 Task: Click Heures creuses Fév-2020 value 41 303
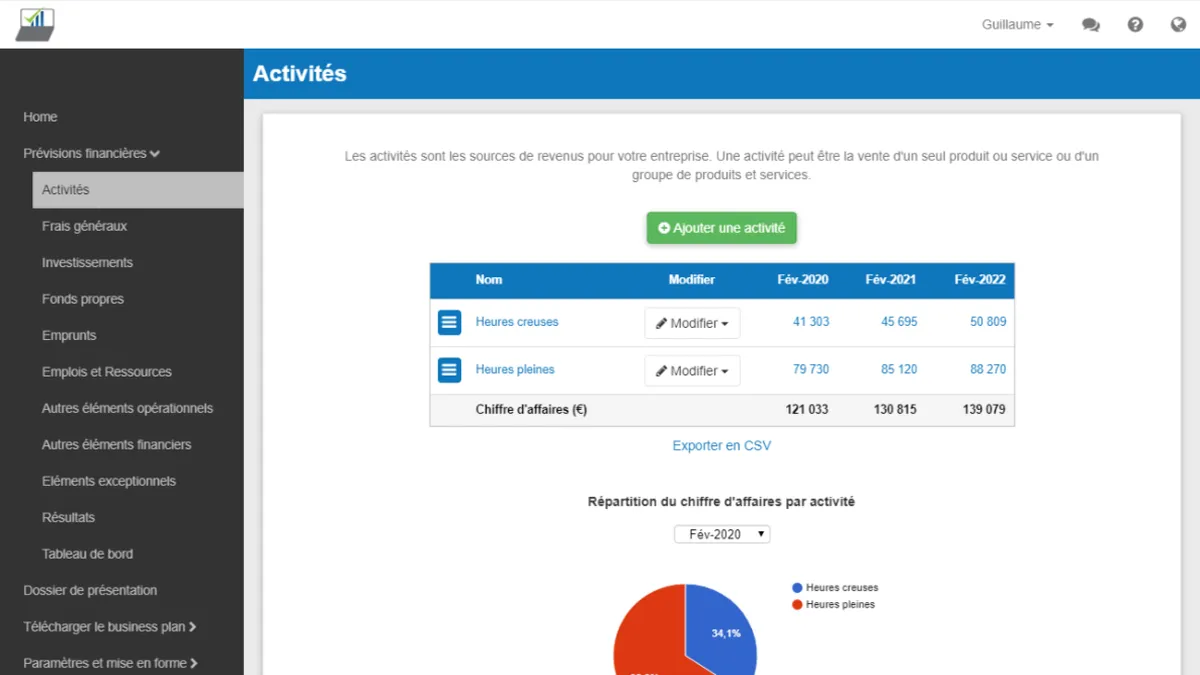click(811, 322)
